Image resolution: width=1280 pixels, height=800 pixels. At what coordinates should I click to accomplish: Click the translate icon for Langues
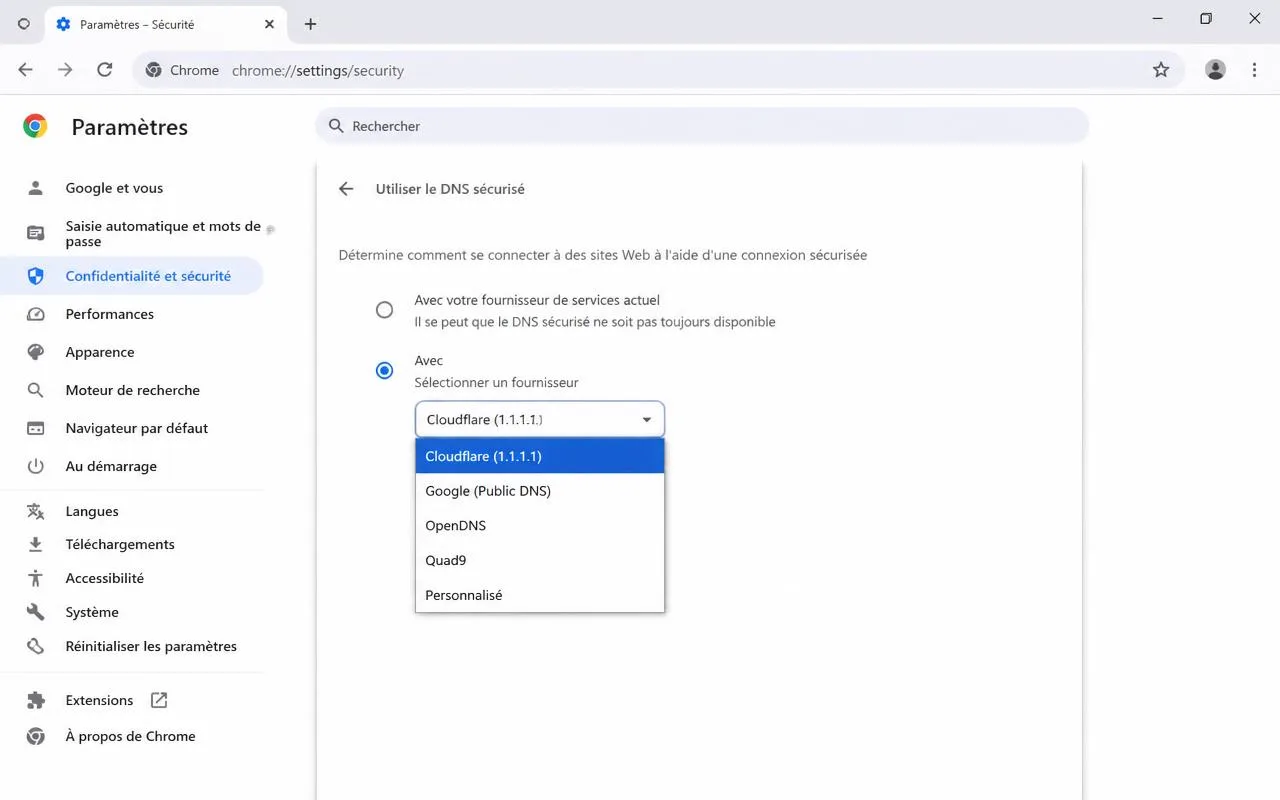36,511
